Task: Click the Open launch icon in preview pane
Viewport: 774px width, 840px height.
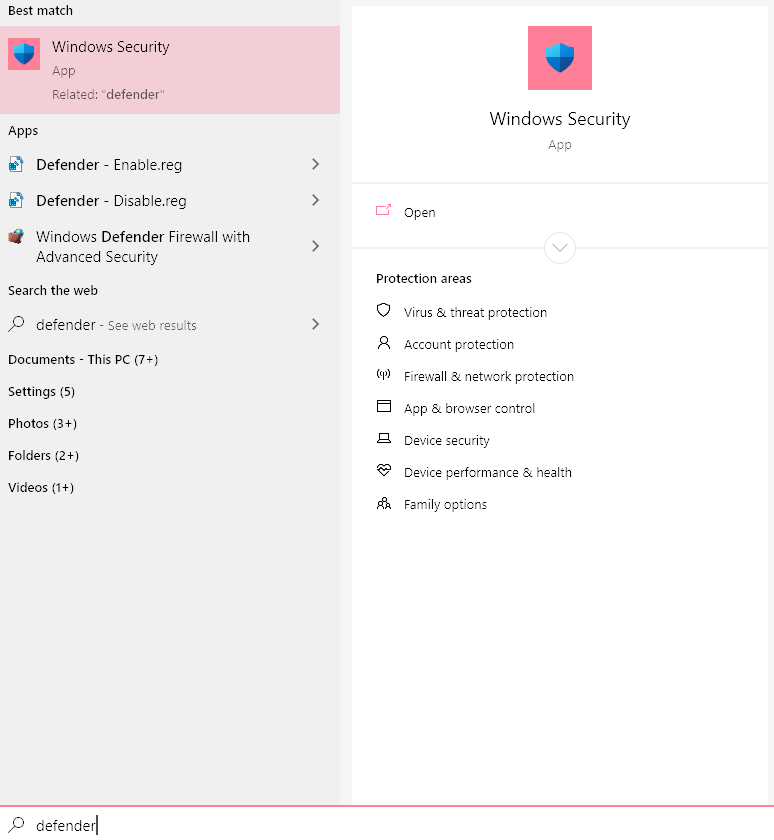Action: [x=384, y=211]
